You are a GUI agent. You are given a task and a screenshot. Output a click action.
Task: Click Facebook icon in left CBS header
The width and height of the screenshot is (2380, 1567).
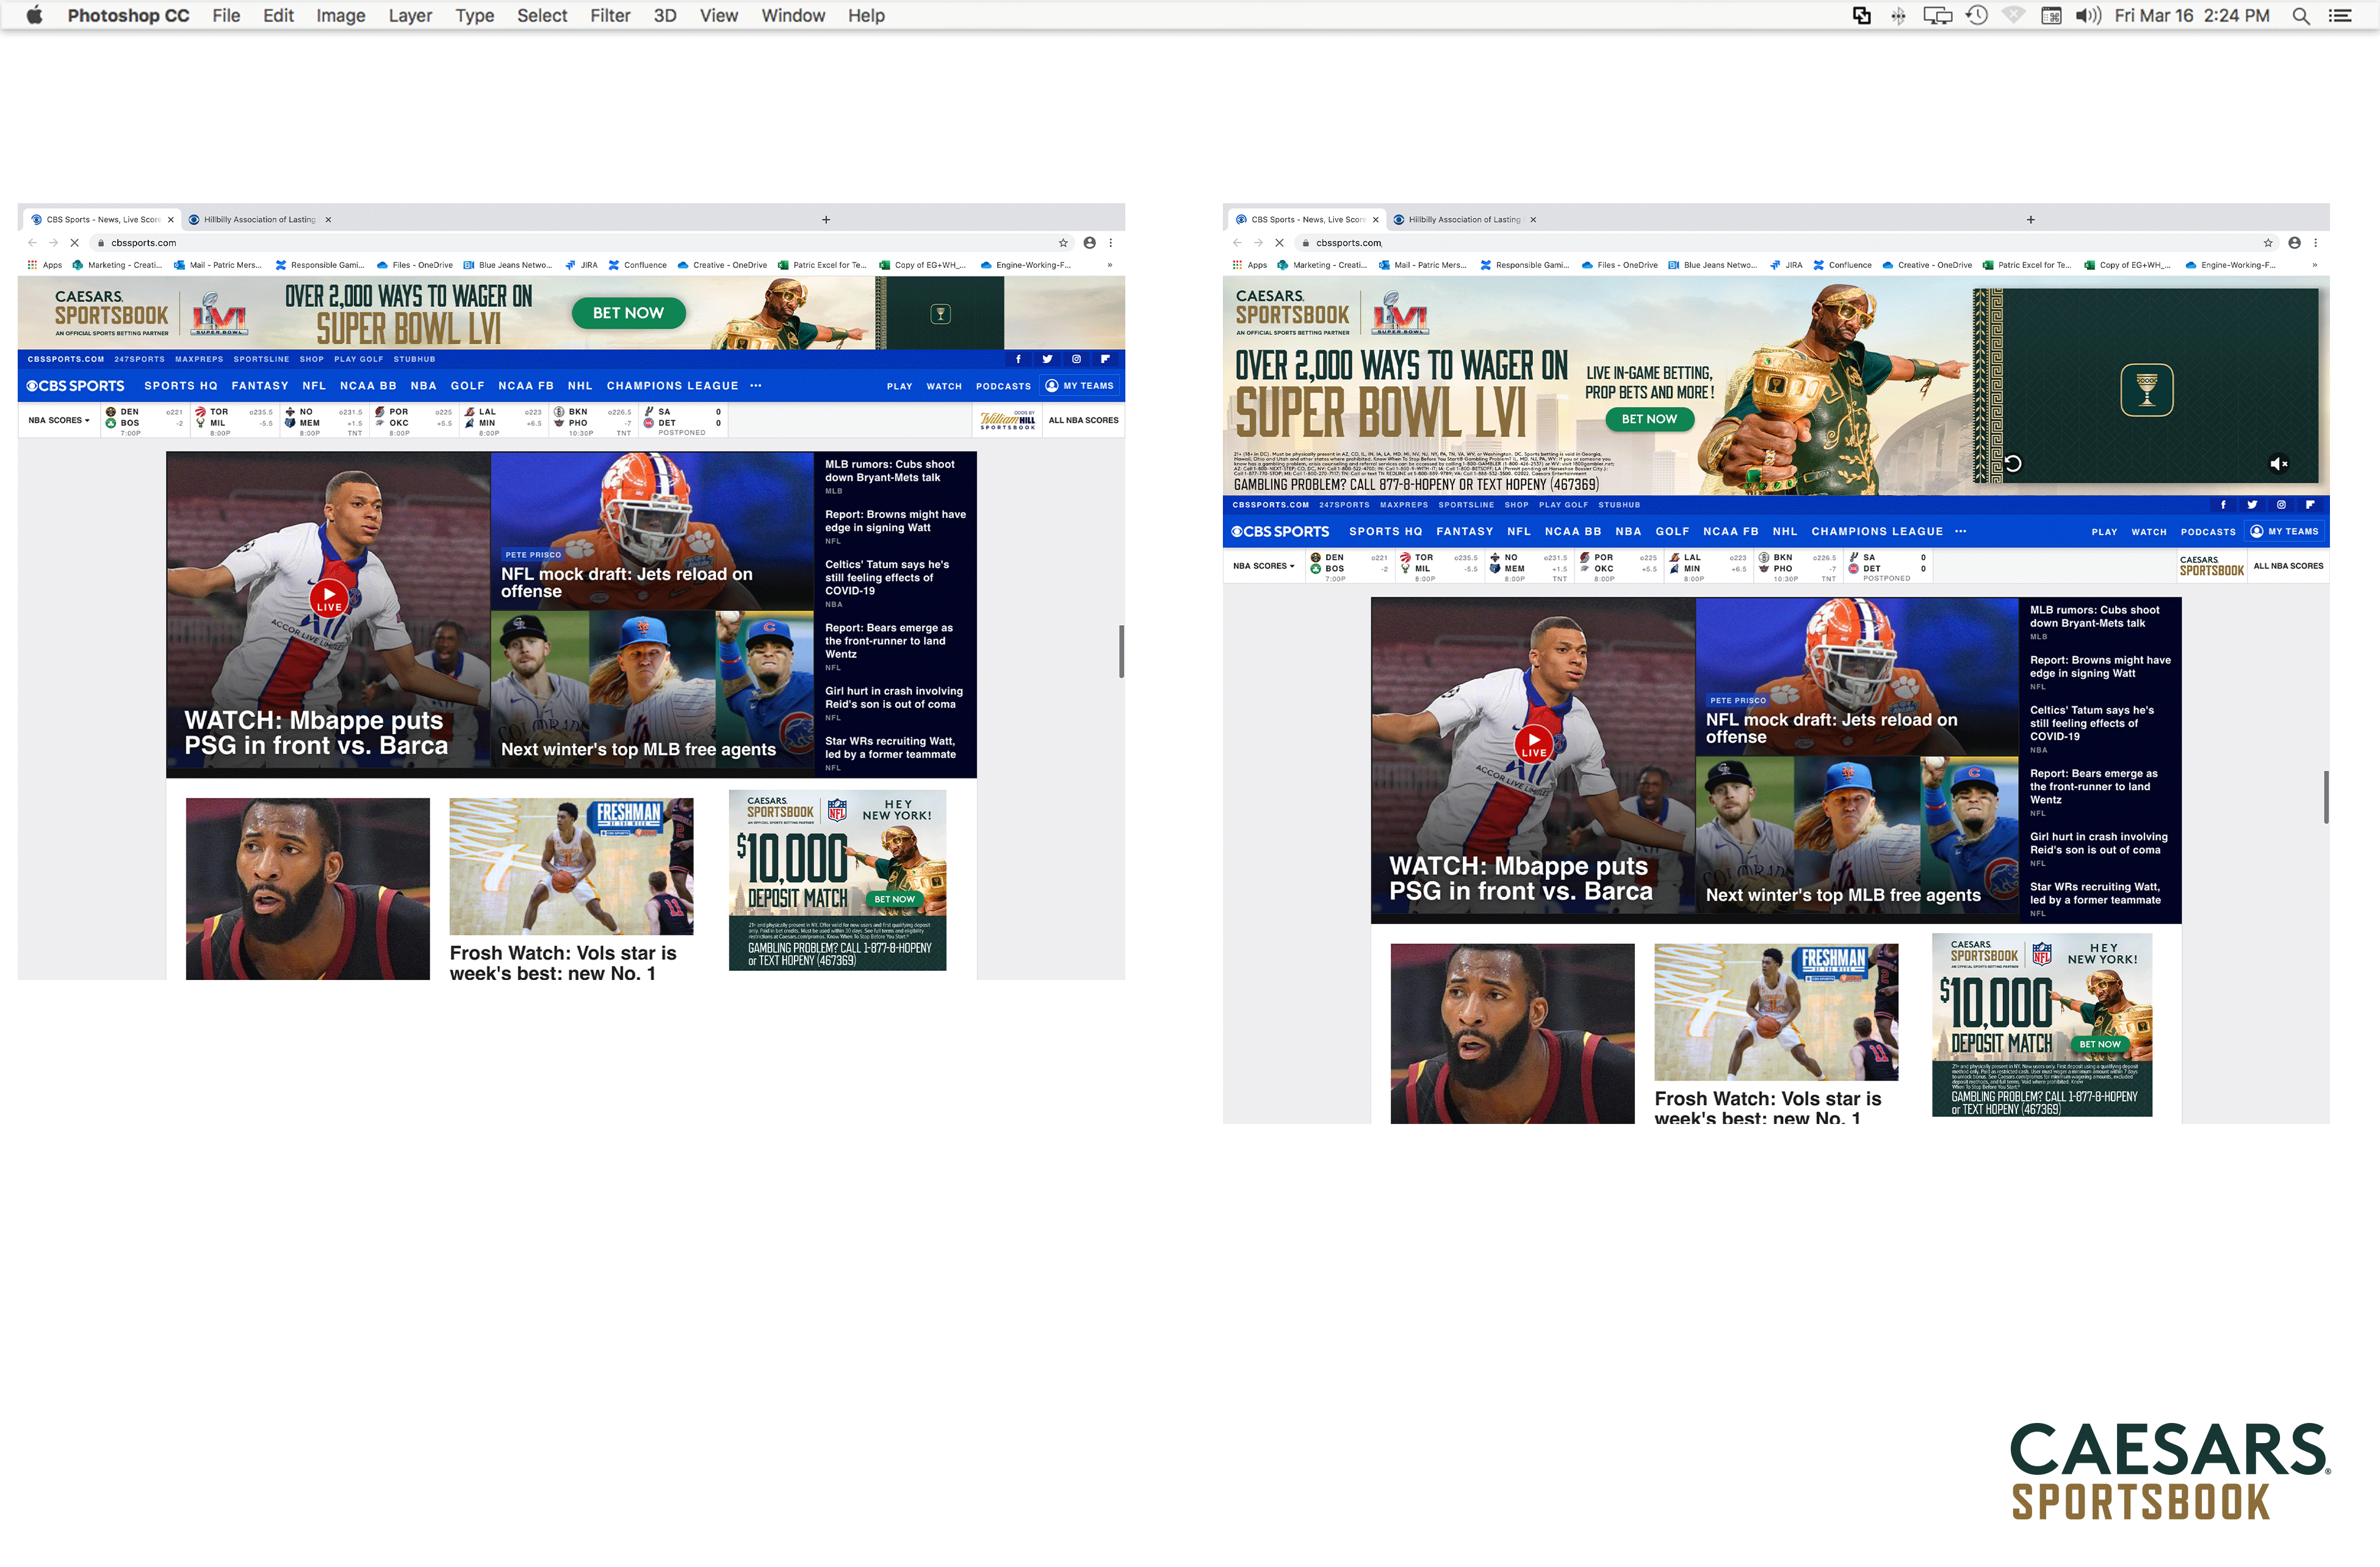1018,359
